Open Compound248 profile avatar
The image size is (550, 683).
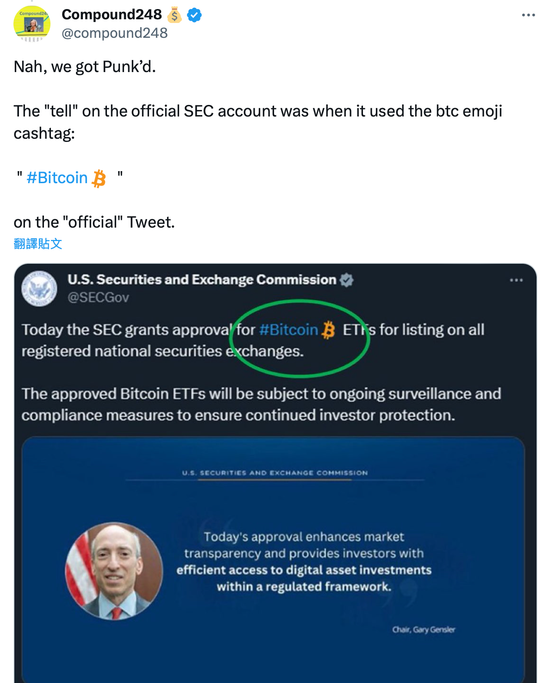click(32, 24)
